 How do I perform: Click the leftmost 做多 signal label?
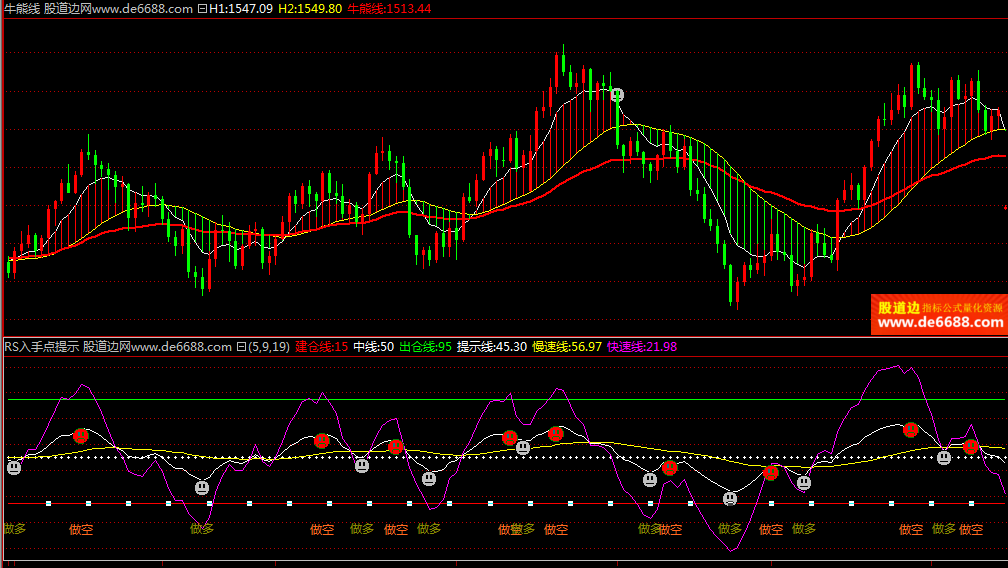(x=15, y=528)
